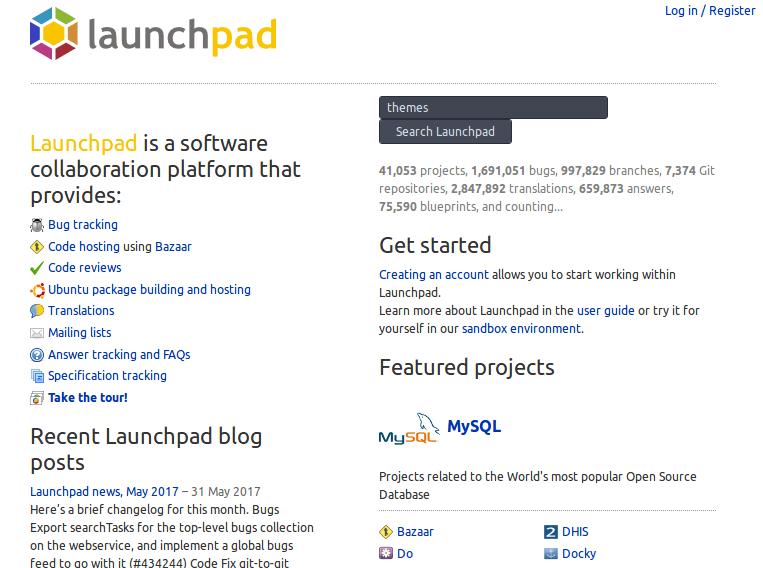The image size is (763, 568).
Task: Open the Take the tour! link
Action: coord(88,398)
